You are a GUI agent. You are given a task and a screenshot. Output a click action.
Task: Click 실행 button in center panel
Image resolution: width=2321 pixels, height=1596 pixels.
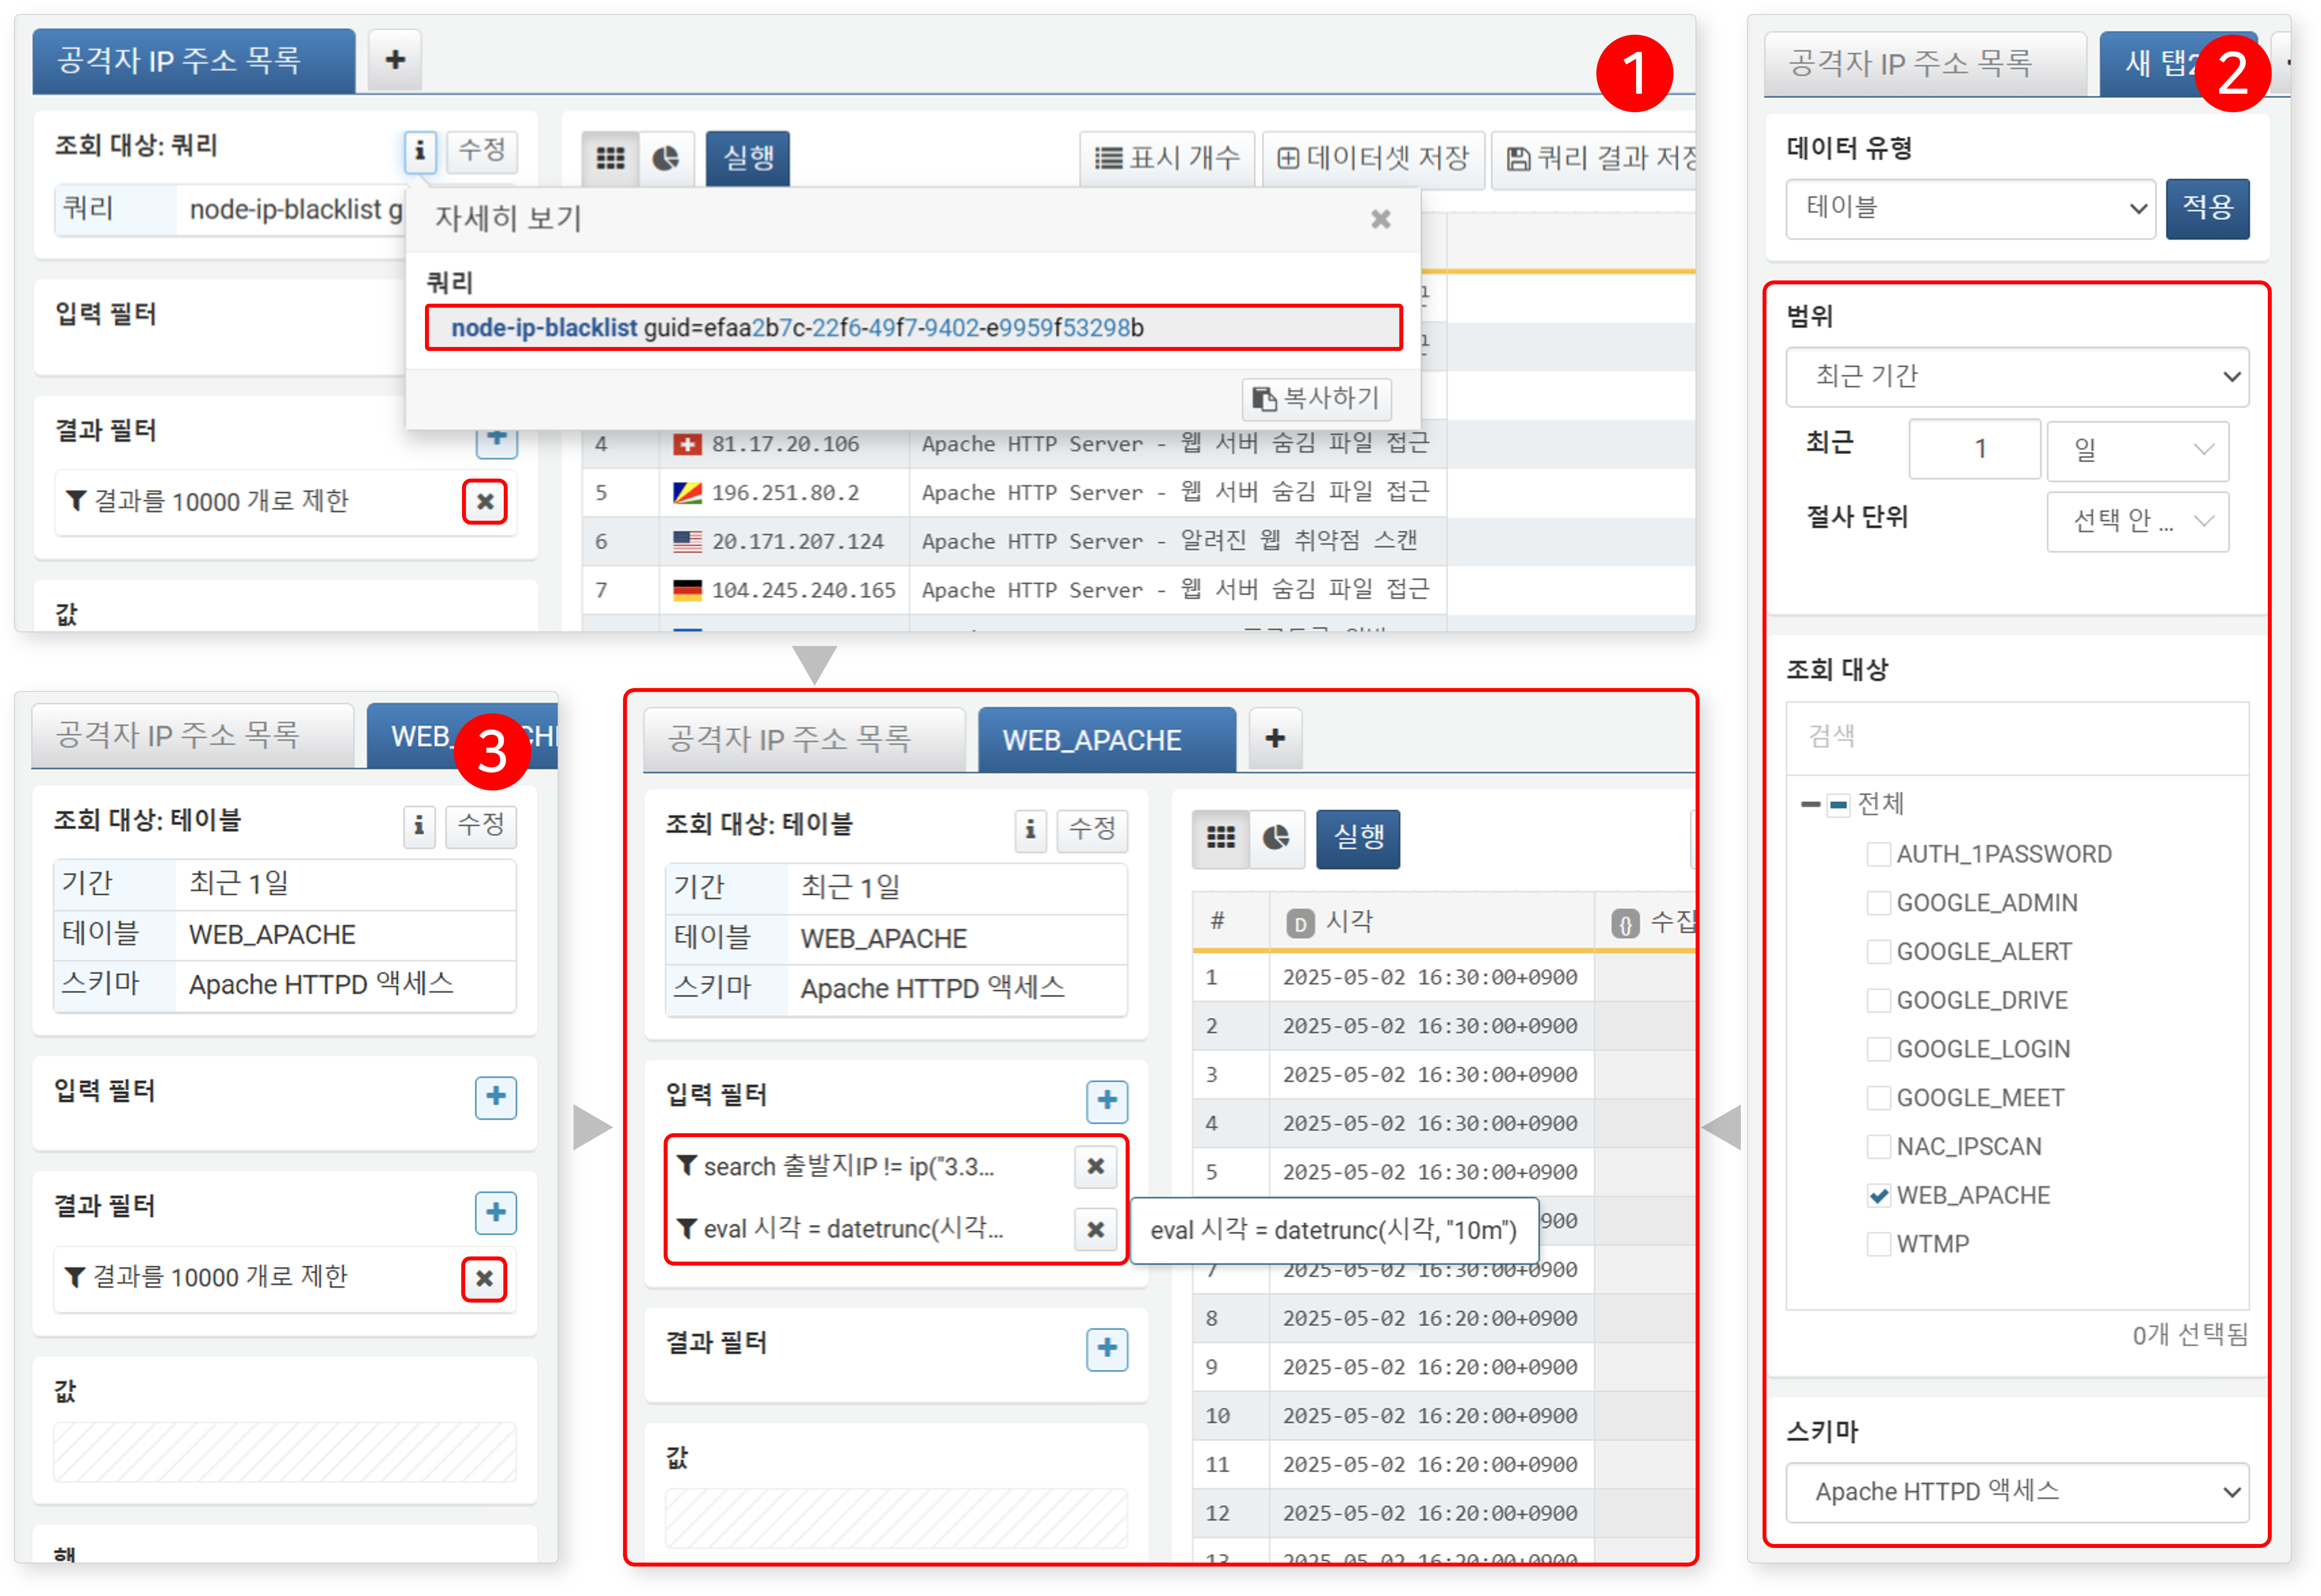click(x=1358, y=838)
